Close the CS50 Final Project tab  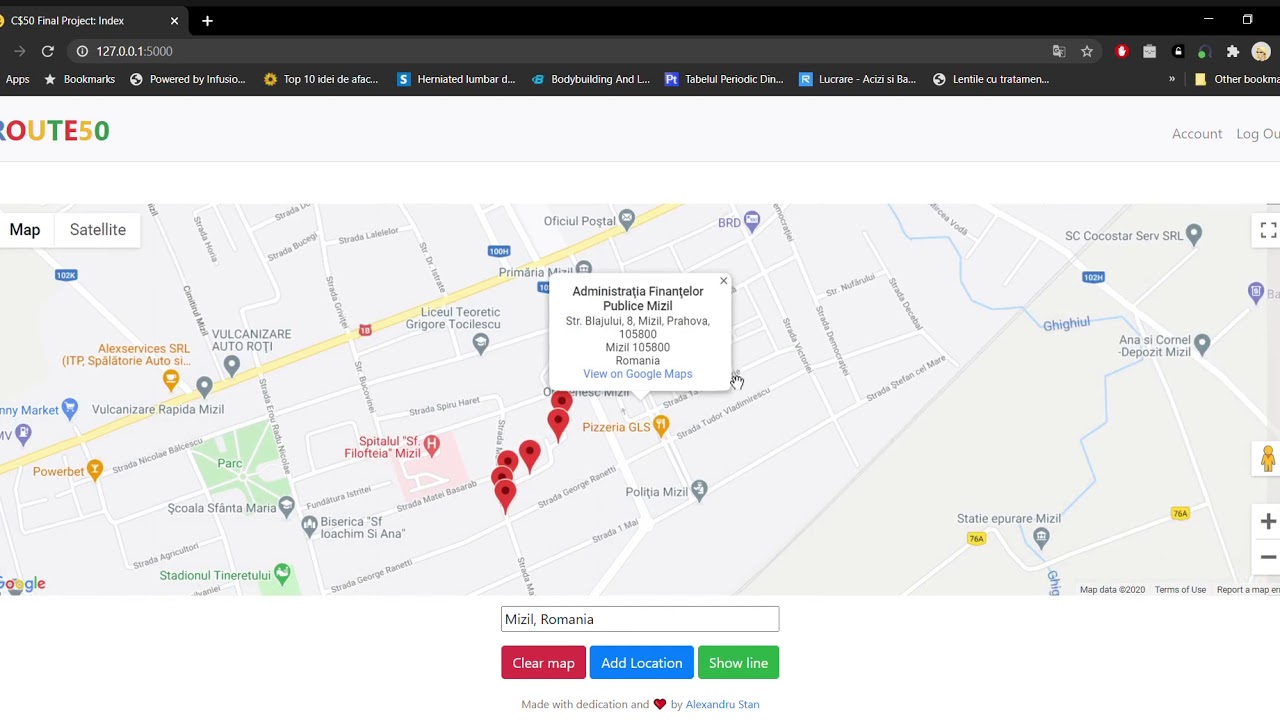174,20
